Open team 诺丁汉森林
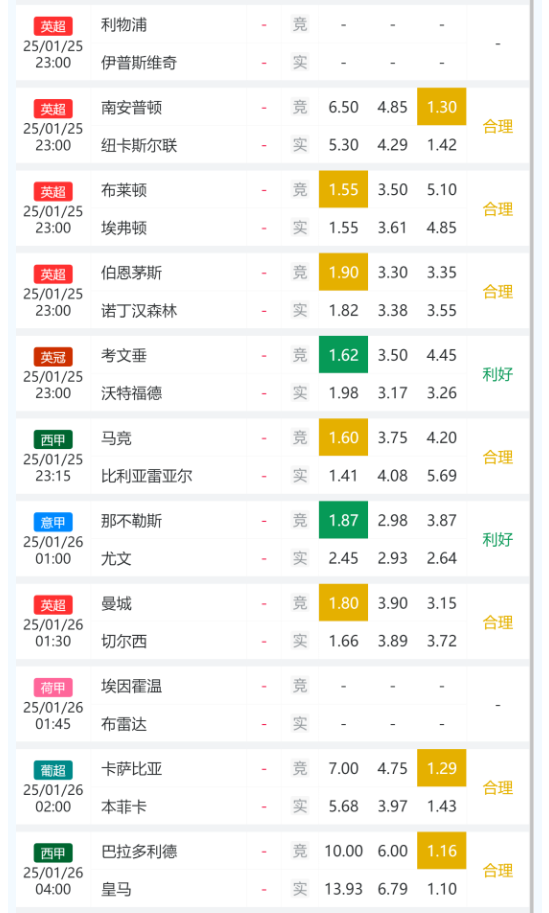 [x=139, y=310]
